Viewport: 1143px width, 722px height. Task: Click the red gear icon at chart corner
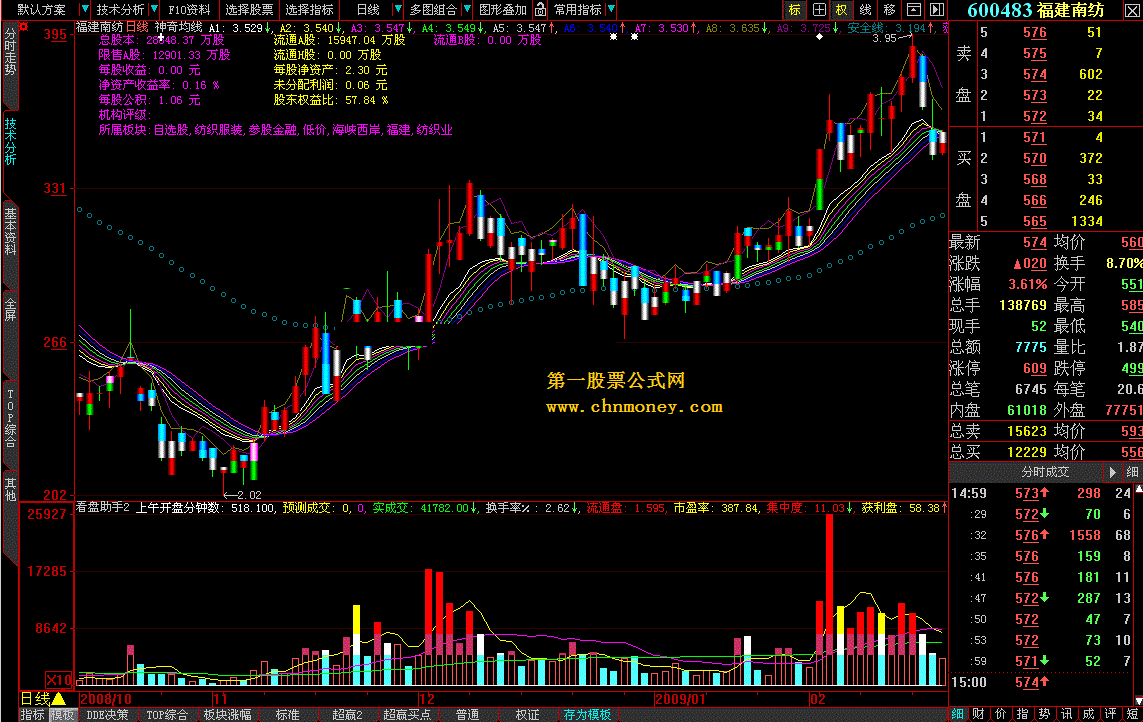[24, 26]
